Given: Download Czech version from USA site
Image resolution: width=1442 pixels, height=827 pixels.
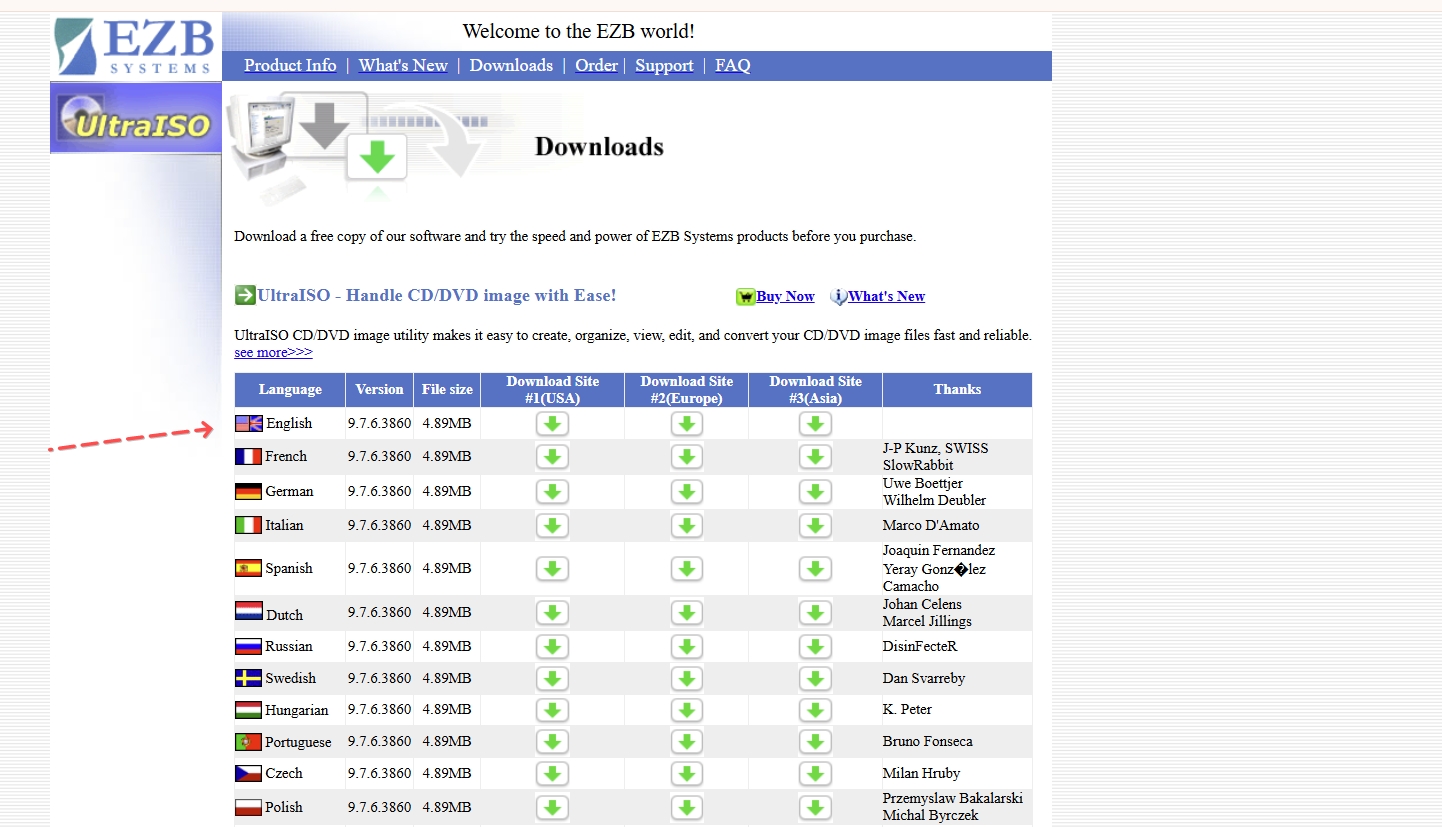Looking at the screenshot, I should coord(552,774).
